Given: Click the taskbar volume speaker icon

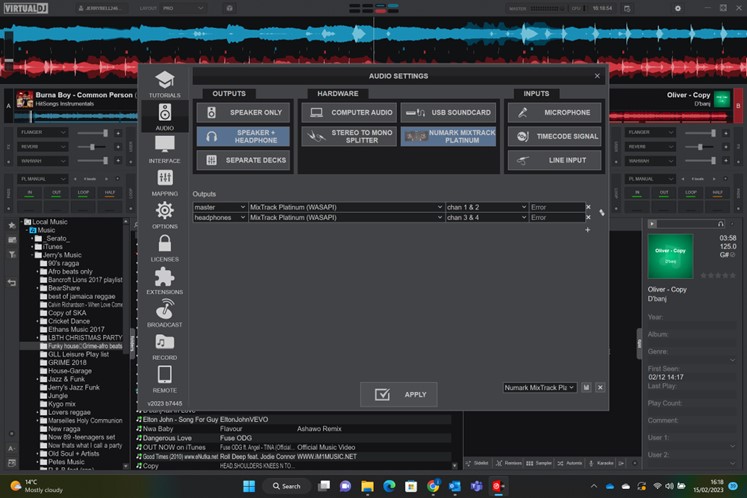Looking at the screenshot, I should click(669, 486).
